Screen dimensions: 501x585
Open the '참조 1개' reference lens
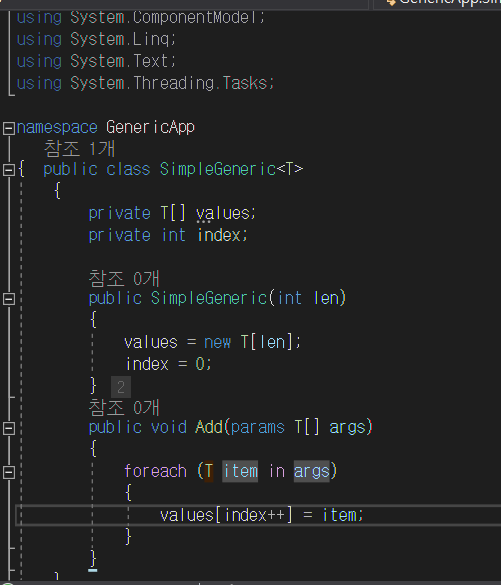(79, 149)
